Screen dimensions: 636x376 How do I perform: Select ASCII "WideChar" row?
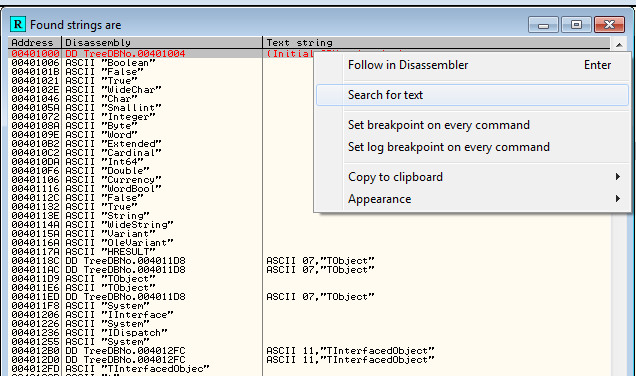(161, 90)
